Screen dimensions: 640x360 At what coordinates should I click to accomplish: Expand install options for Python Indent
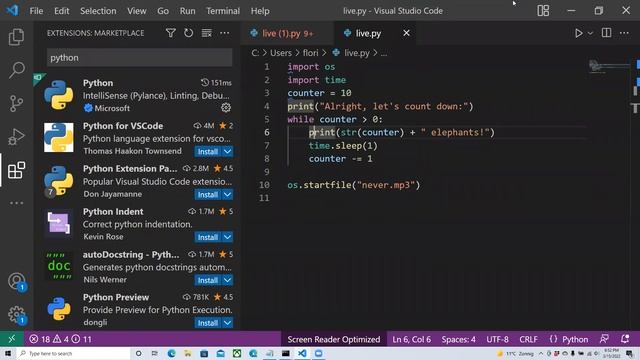click(228, 237)
